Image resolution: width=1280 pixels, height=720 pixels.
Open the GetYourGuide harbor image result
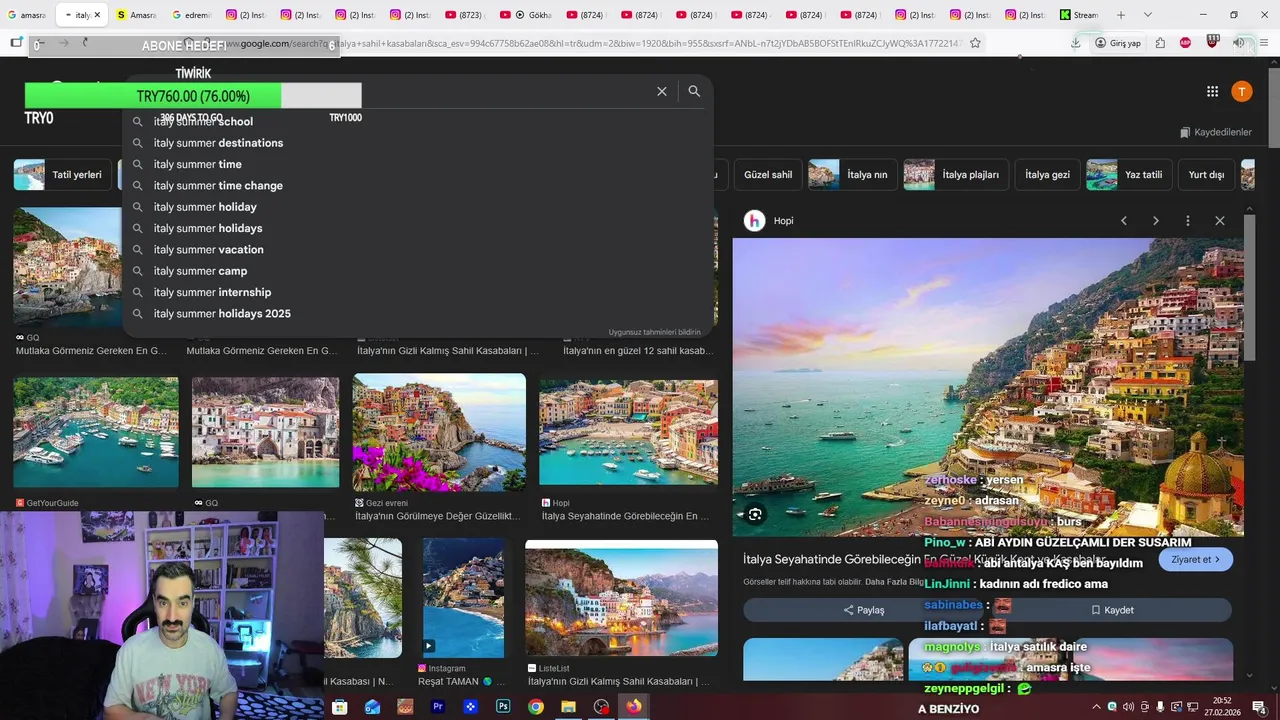96,432
